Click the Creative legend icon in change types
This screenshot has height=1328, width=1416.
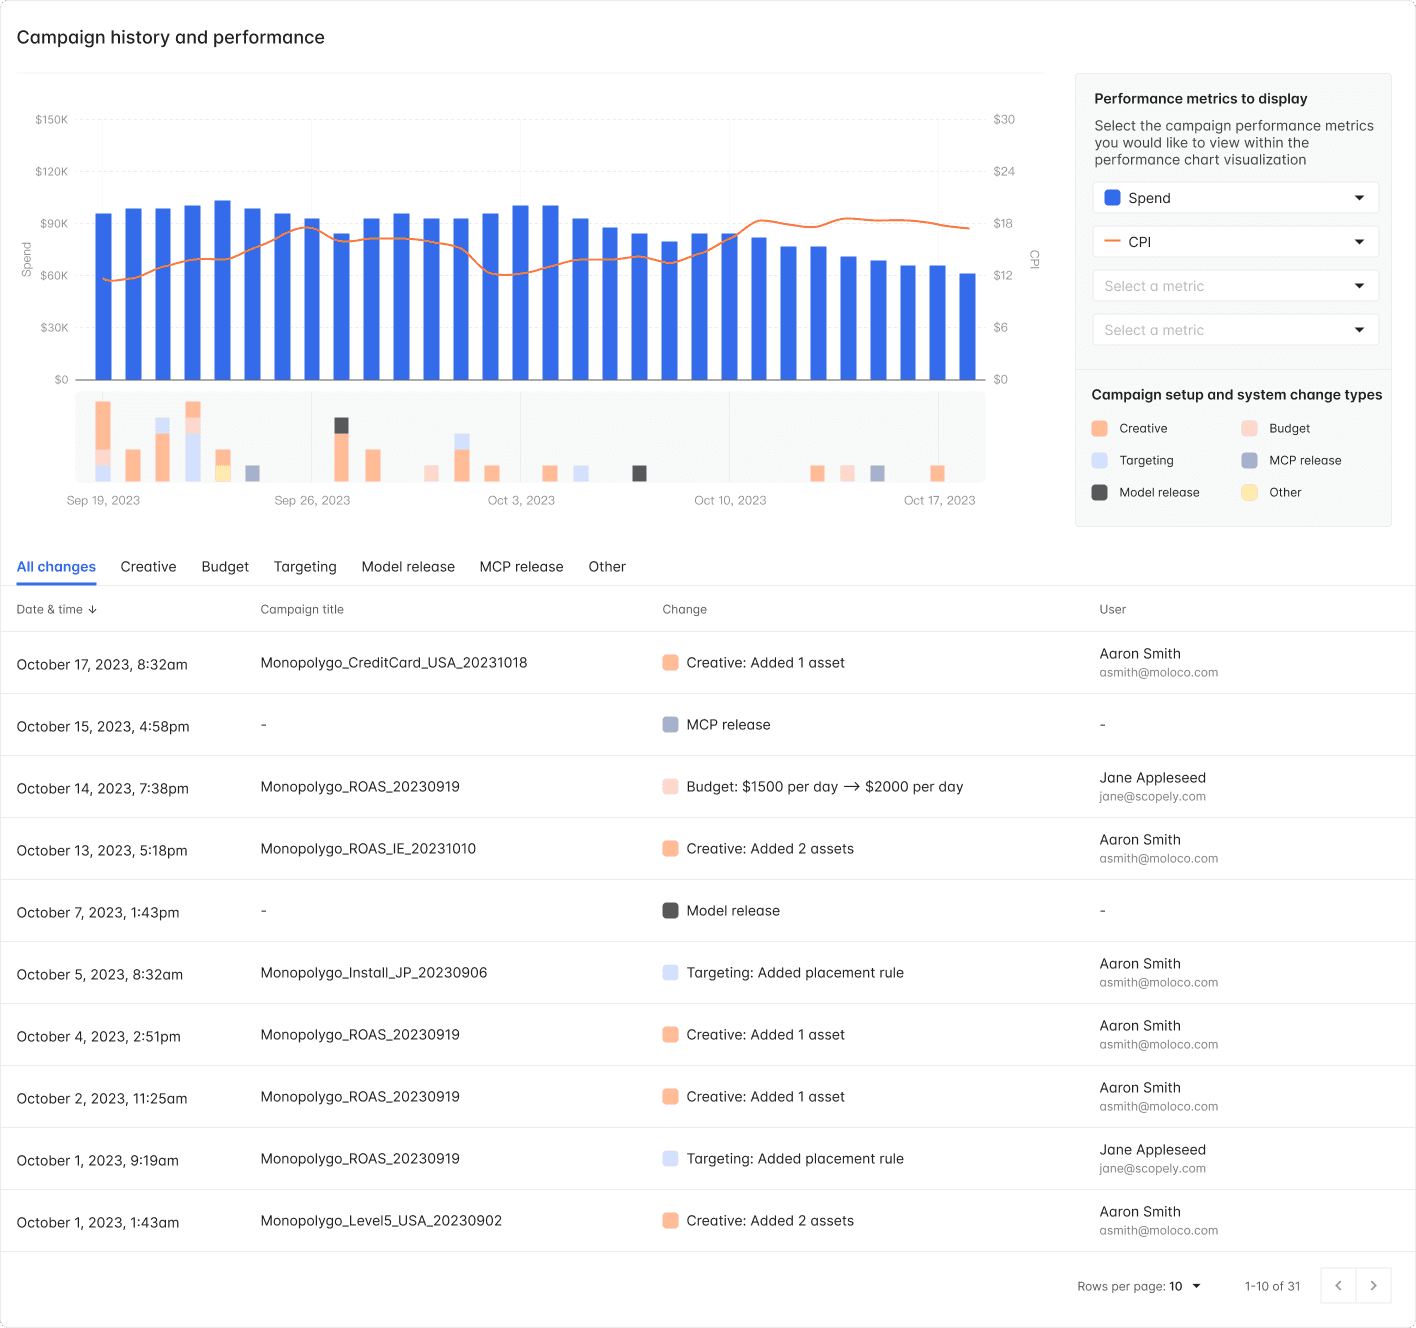click(x=1100, y=428)
